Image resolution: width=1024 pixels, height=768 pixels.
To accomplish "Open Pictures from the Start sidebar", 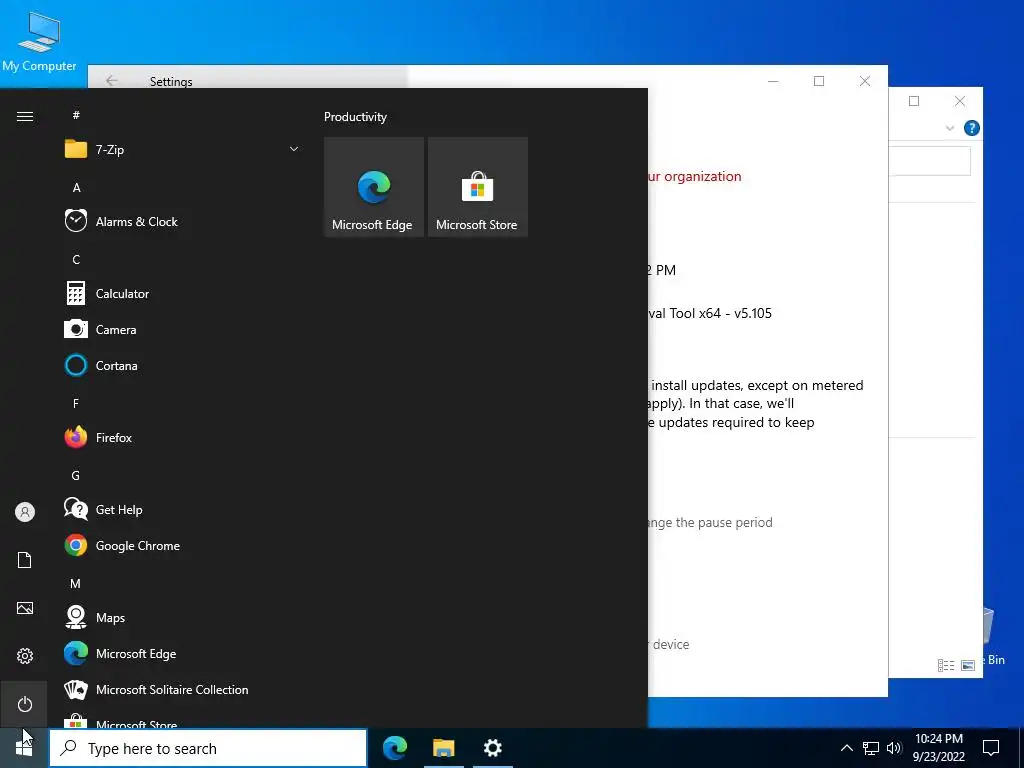I will coord(25,608).
